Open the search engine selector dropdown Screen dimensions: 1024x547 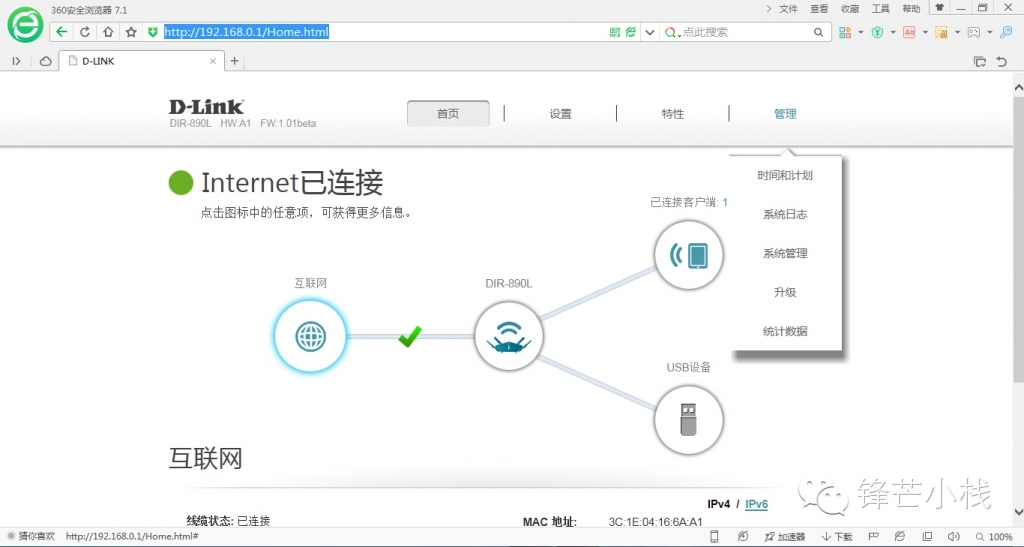(x=673, y=32)
